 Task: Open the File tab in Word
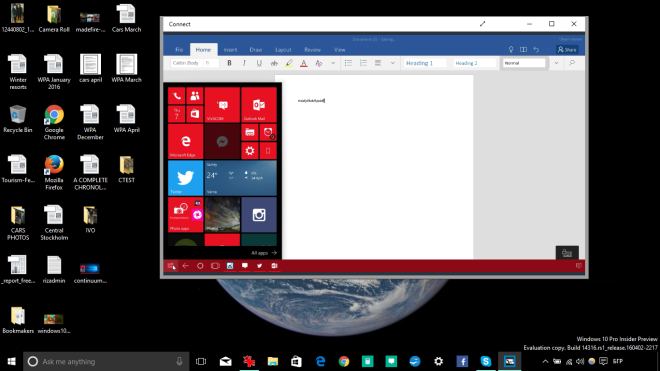point(179,50)
